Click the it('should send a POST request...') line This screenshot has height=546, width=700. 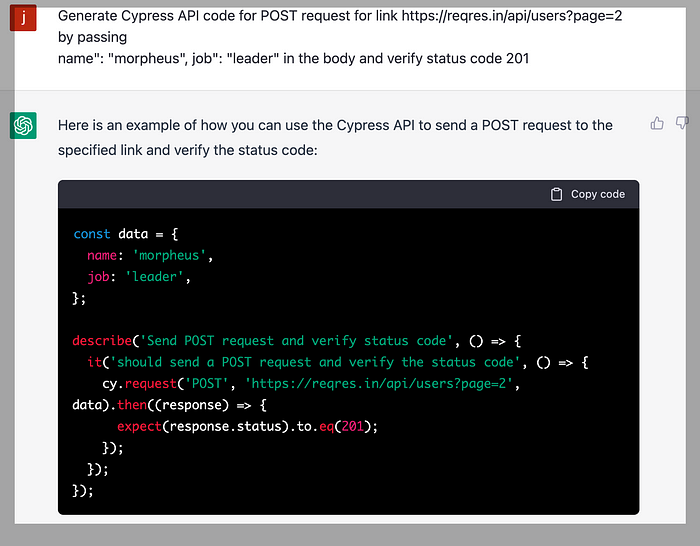(338, 363)
